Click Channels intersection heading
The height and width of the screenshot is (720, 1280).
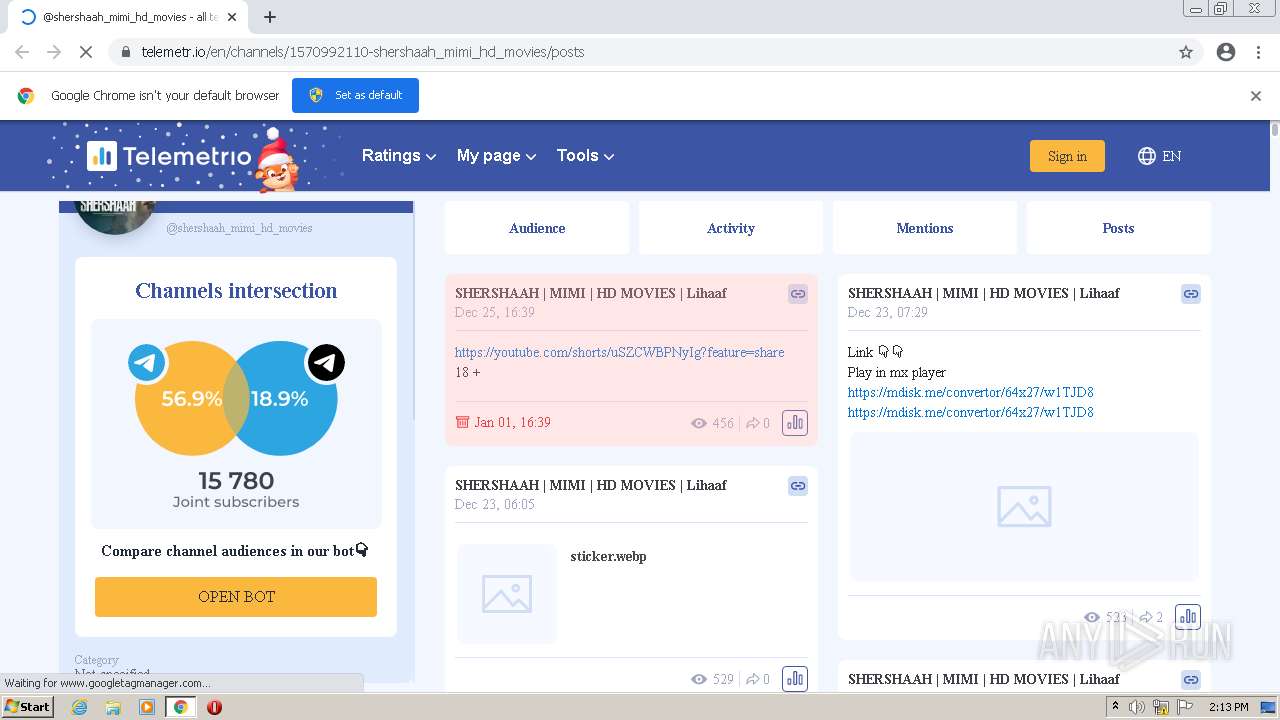pos(236,291)
